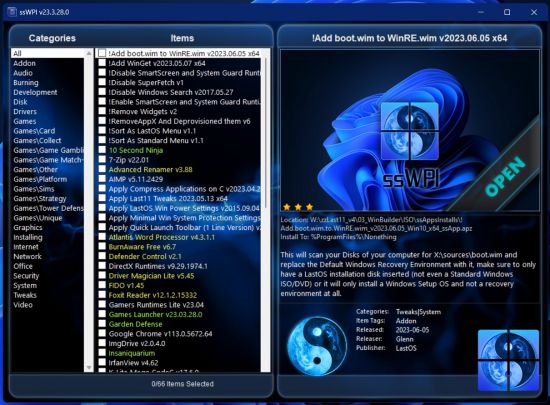This screenshot has width=550, height=405.
Task: Select the Foxit Reader v12.1.2.15332 entry
Action: point(153,295)
